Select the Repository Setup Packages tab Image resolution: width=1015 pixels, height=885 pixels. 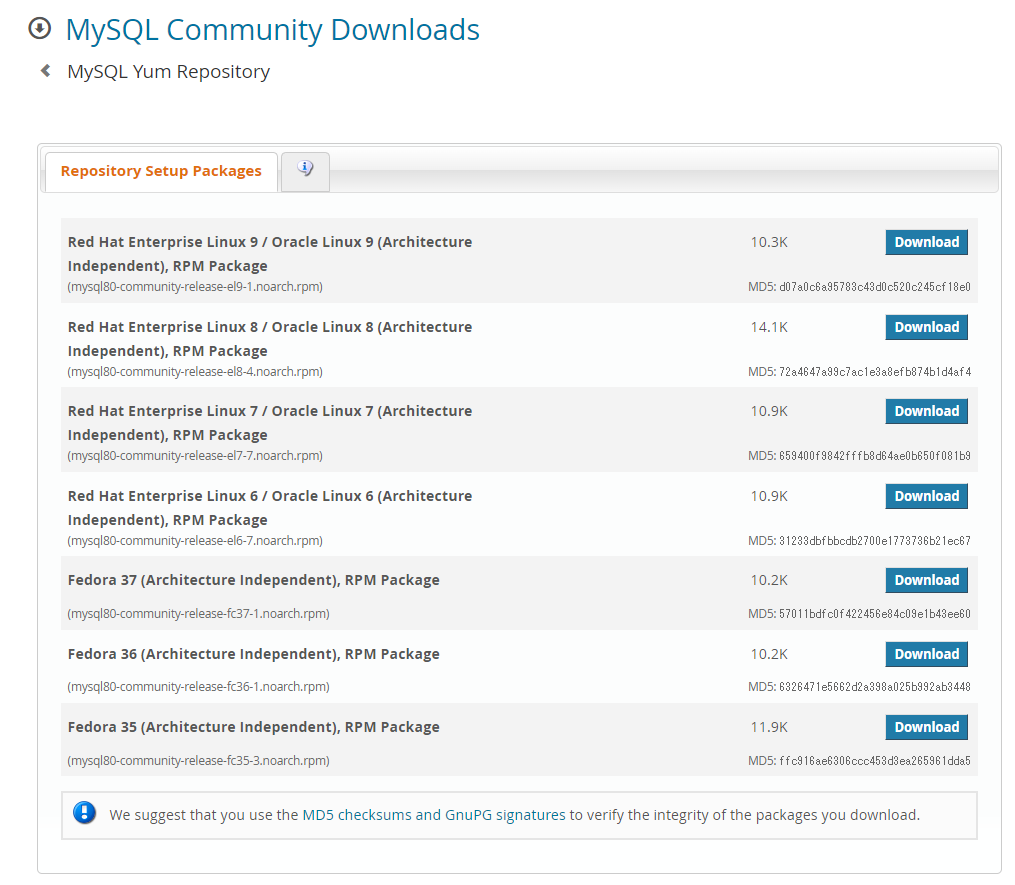[161, 171]
